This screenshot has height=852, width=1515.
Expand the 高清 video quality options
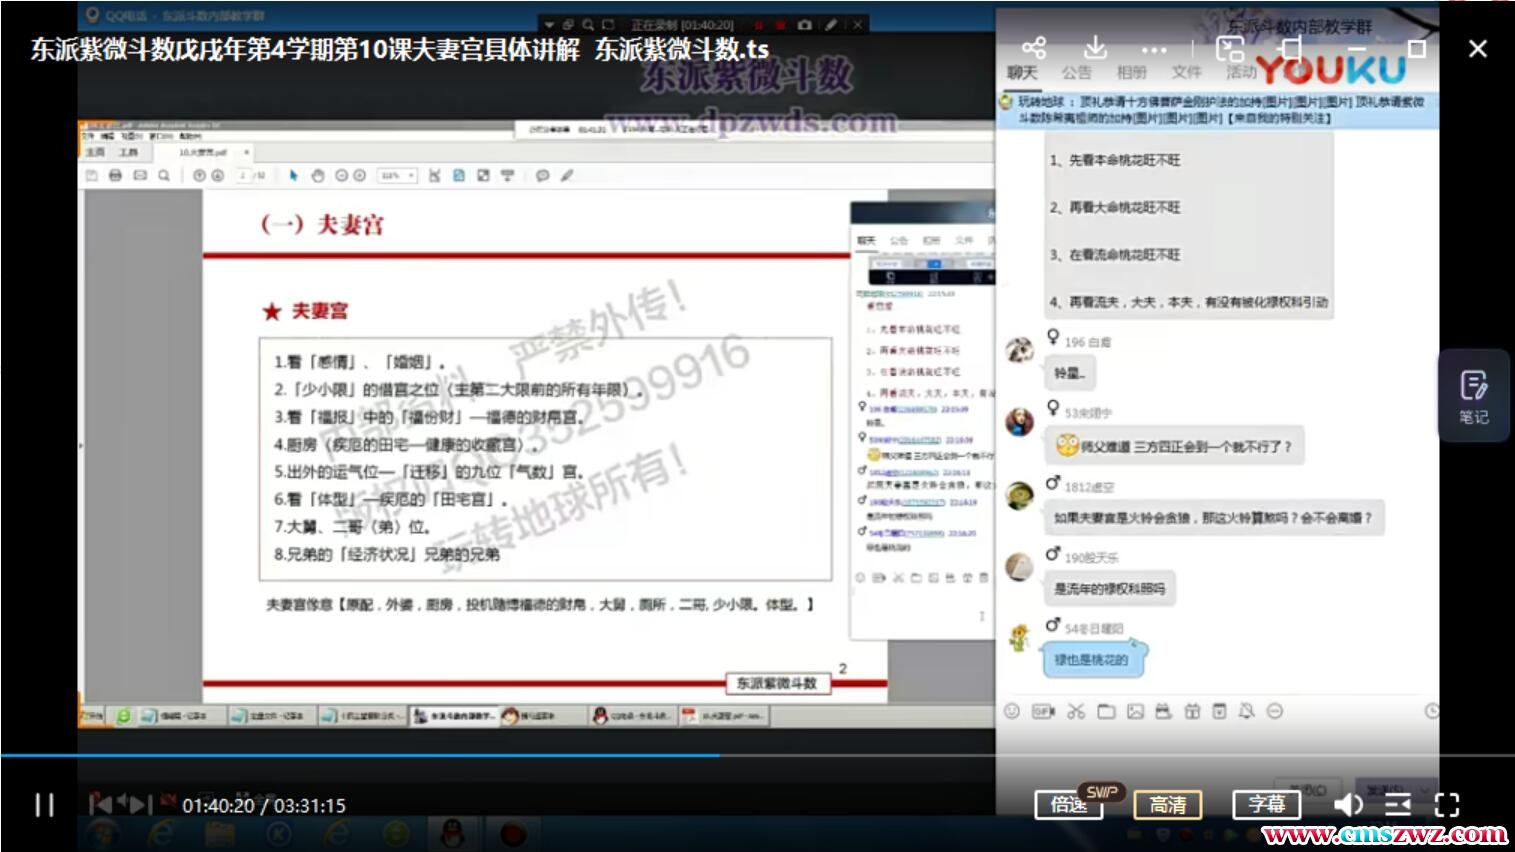(1167, 805)
